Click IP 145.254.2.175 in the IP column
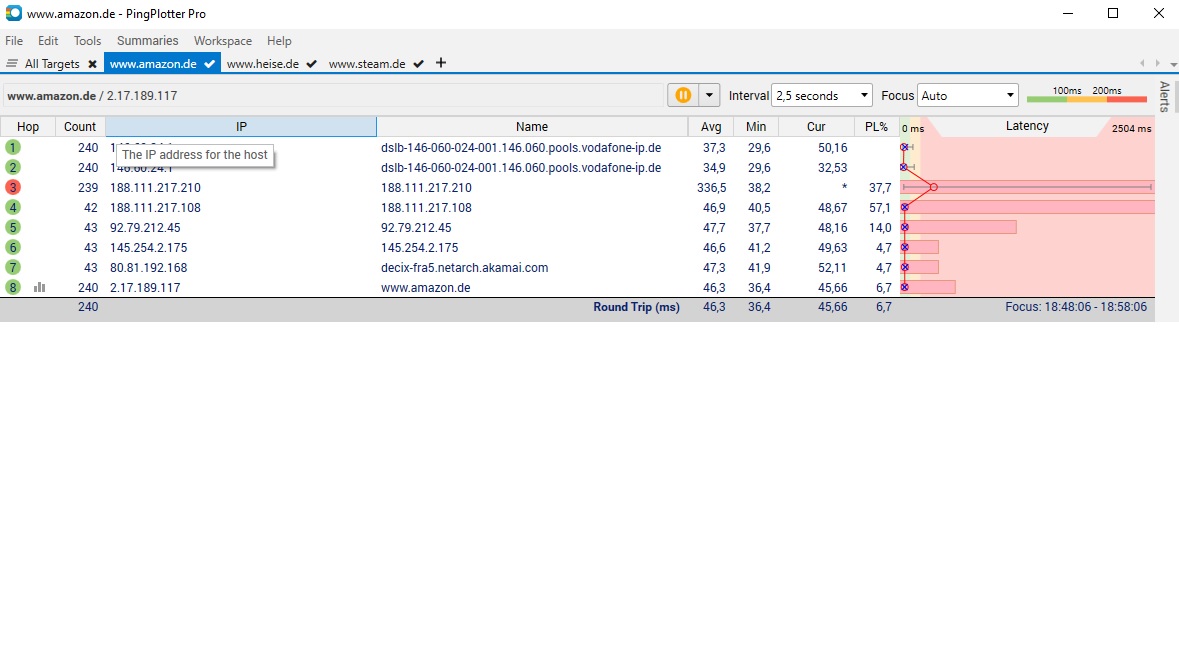Viewport: 1179px width, 648px height. coord(148,247)
